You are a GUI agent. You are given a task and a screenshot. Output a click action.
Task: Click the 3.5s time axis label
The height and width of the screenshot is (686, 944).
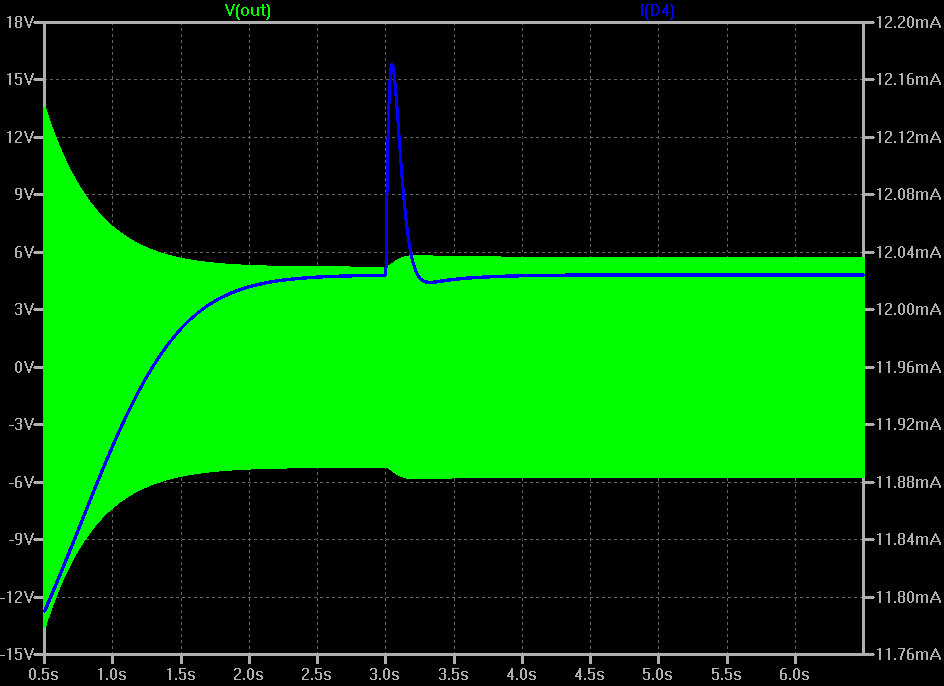pos(453,674)
